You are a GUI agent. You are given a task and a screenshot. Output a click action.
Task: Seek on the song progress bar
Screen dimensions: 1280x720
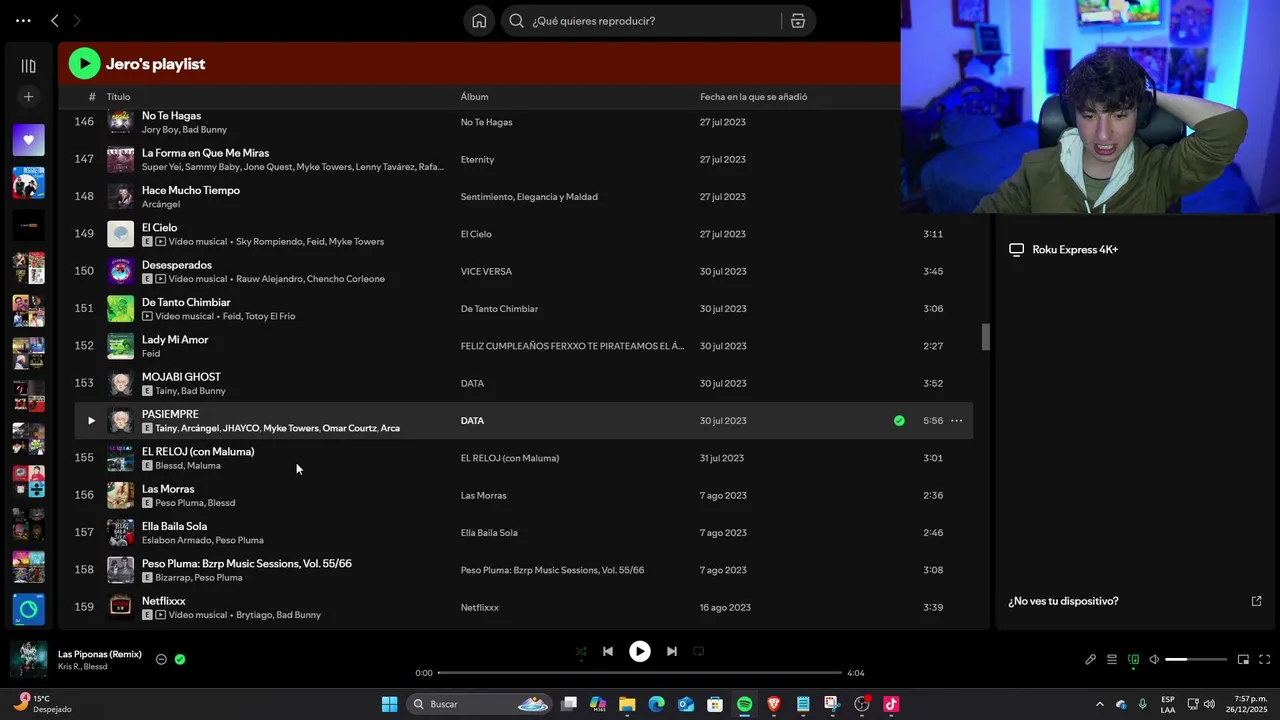pyautogui.click(x=640, y=673)
